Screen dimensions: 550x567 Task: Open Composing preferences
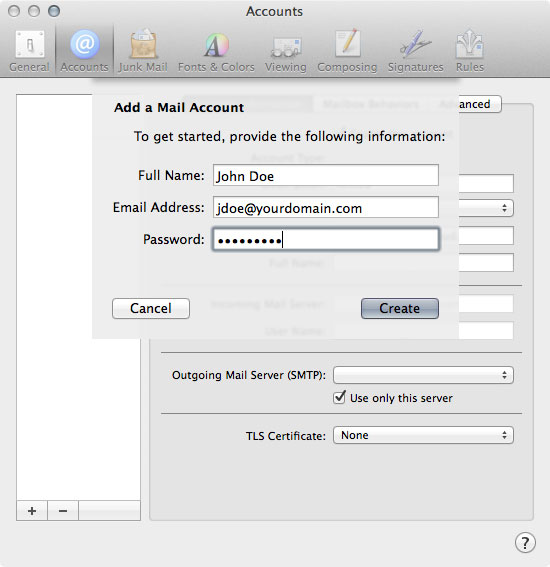347,51
